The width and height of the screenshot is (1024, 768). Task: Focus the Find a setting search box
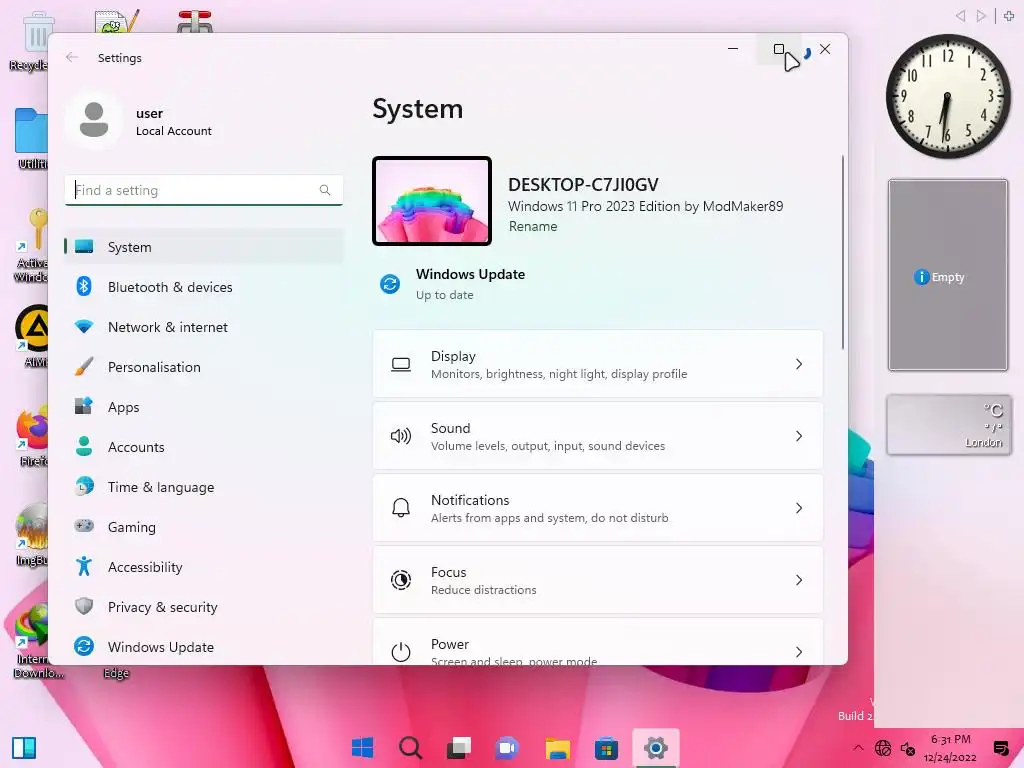pyautogui.click(x=204, y=190)
